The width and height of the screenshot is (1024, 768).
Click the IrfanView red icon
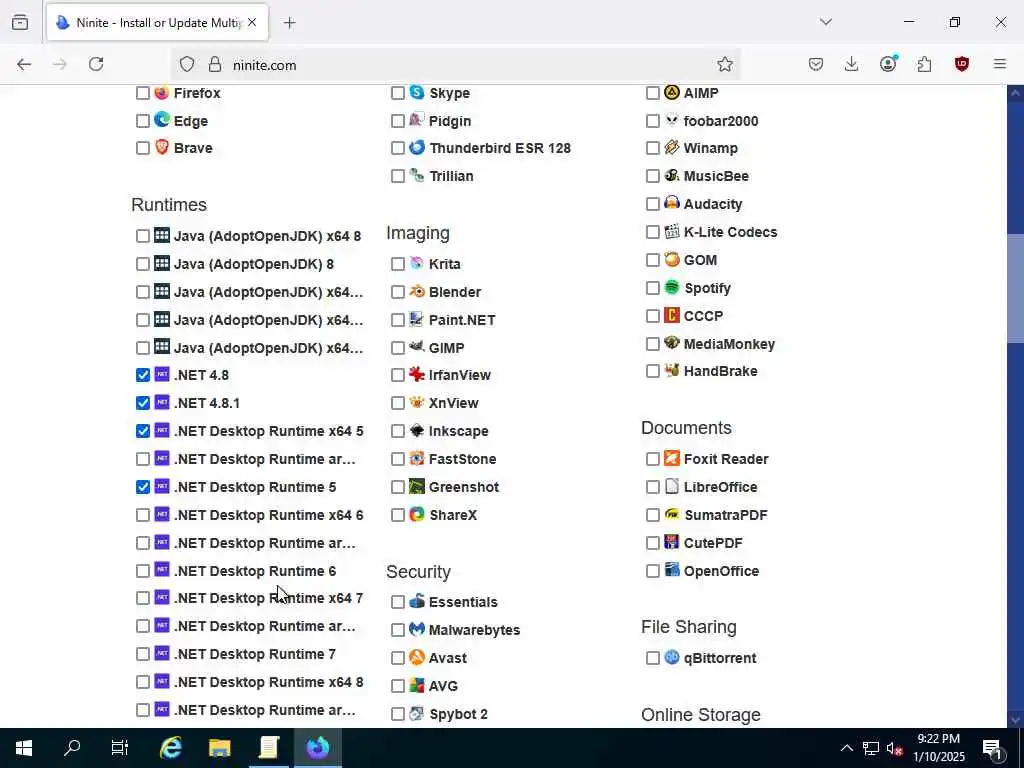pos(417,374)
